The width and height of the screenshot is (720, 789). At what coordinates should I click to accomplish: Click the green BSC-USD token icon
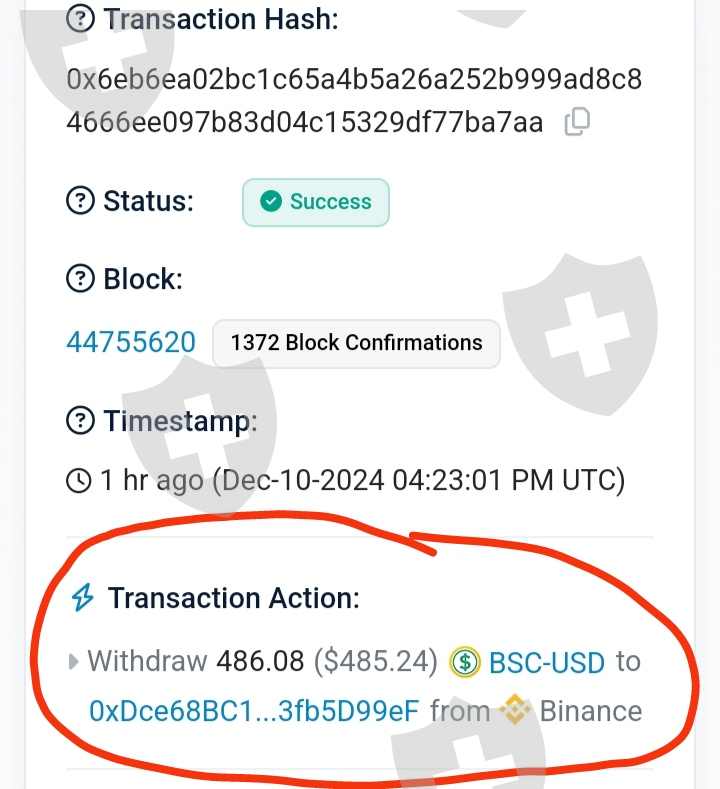pos(465,662)
